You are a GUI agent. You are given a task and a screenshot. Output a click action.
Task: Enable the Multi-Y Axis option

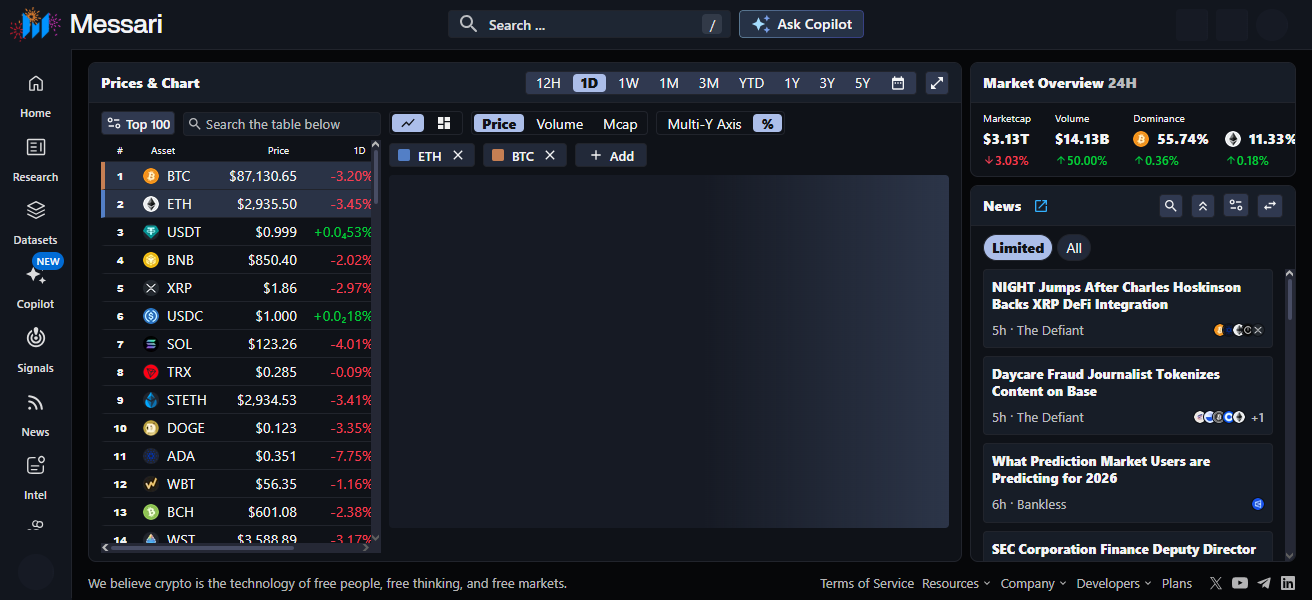[x=704, y=124]
